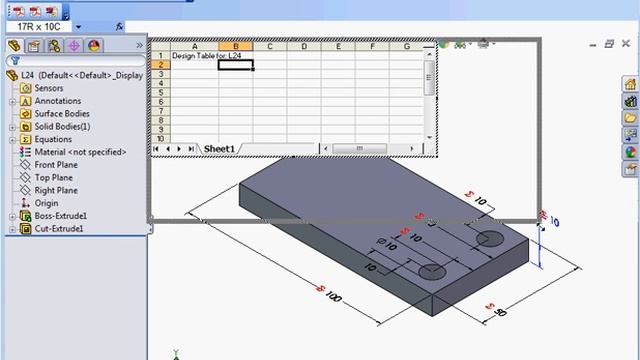Select Material <not specified> item
The width and height of the screenshot is (640, 360).
pyautogui.click(x=80, y=152)
